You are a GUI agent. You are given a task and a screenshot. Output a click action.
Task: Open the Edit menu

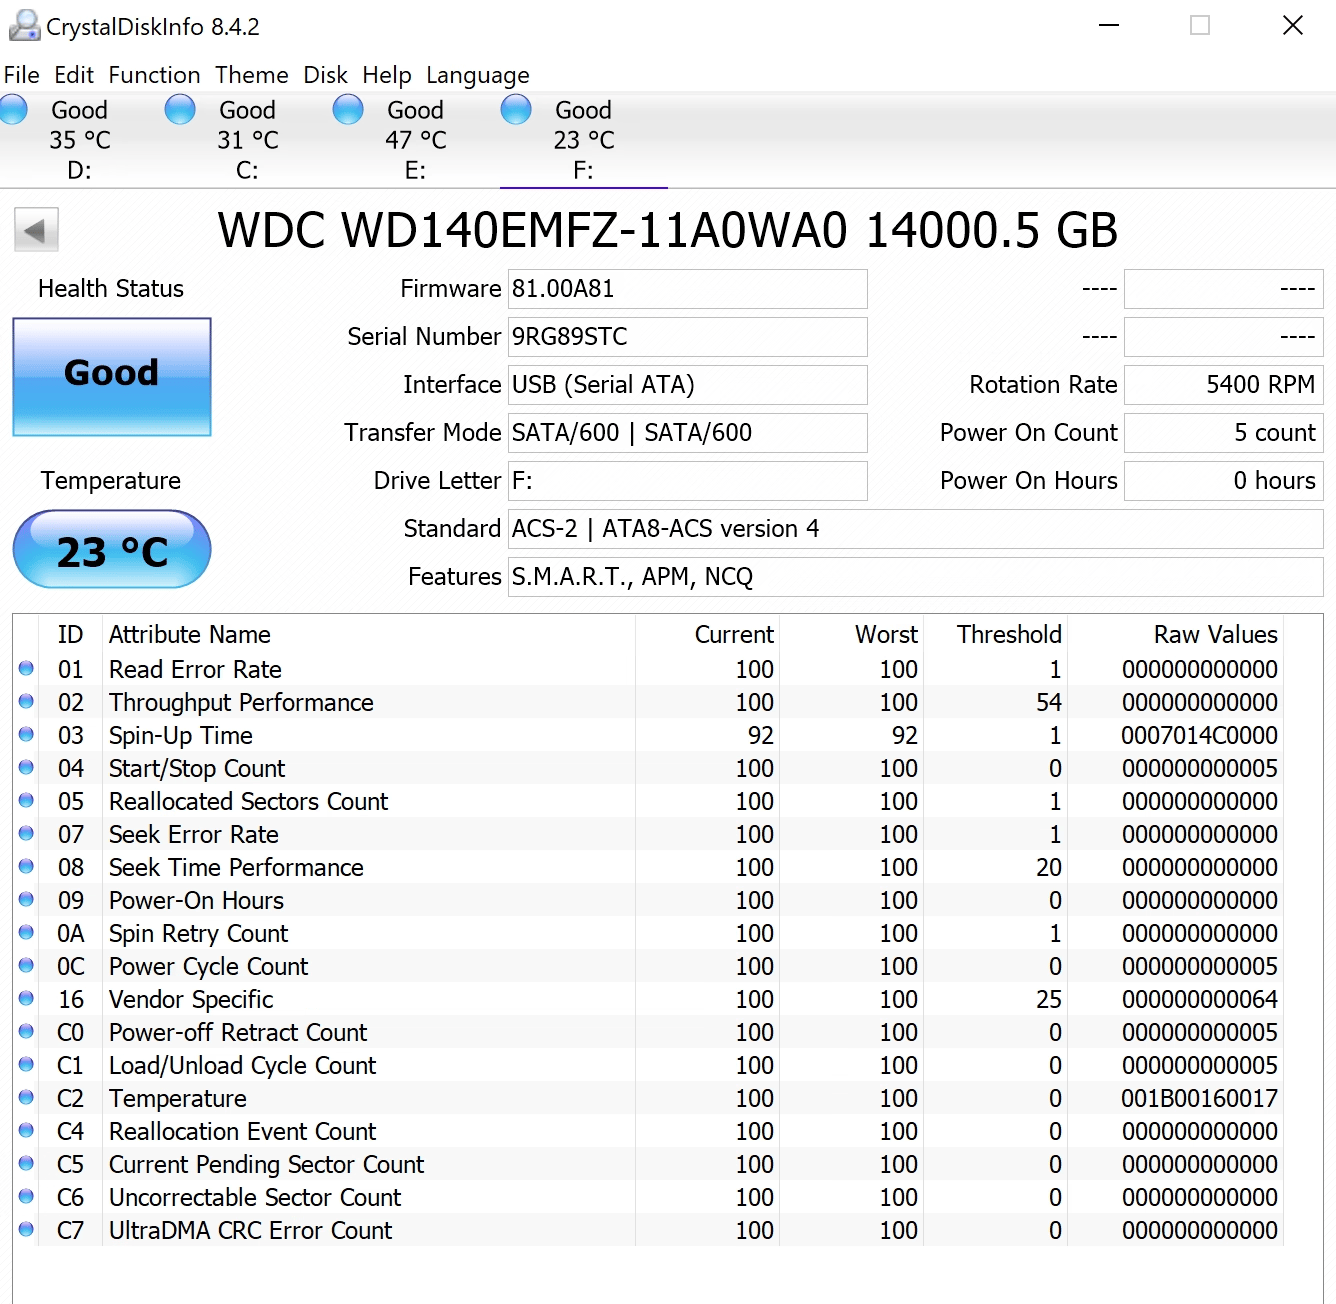point(74,75)
